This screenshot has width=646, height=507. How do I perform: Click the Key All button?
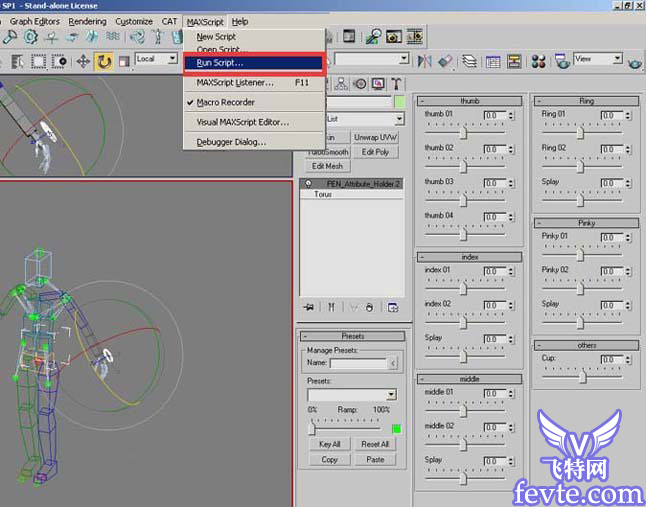click(x=329, y=444)
